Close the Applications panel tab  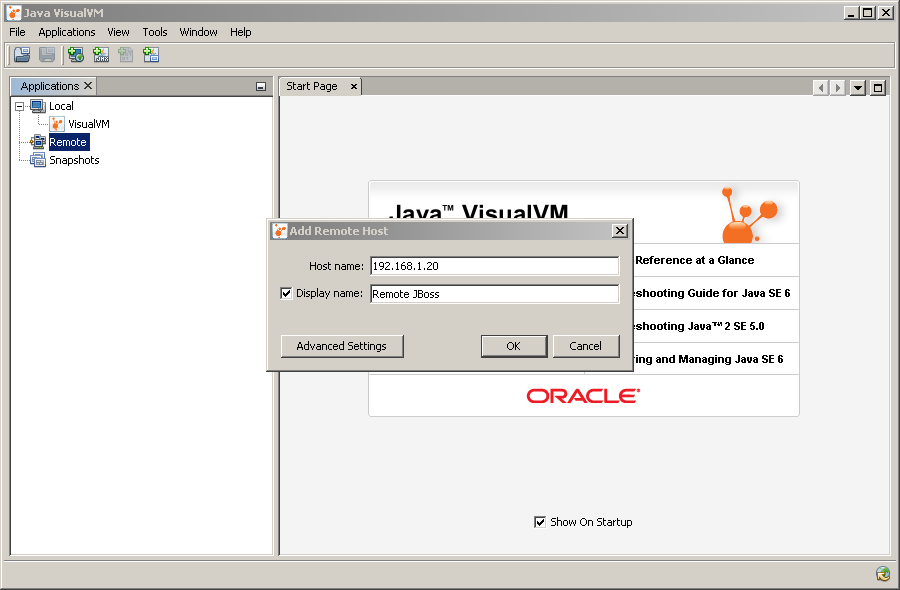pyautogui.click(x=88, y=86)
